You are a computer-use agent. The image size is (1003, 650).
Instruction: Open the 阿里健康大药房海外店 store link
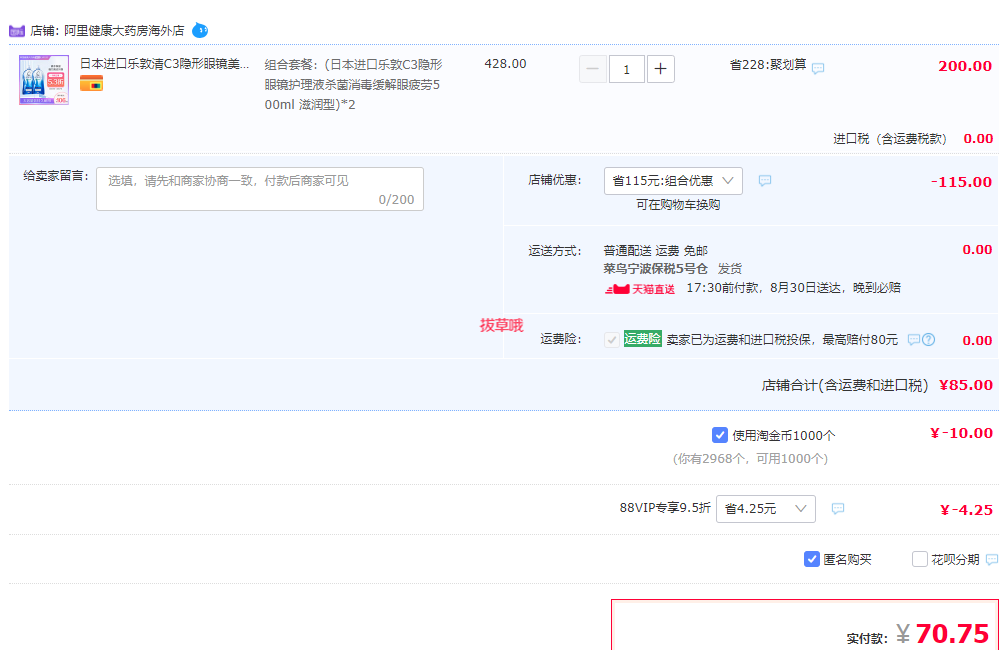124,31
